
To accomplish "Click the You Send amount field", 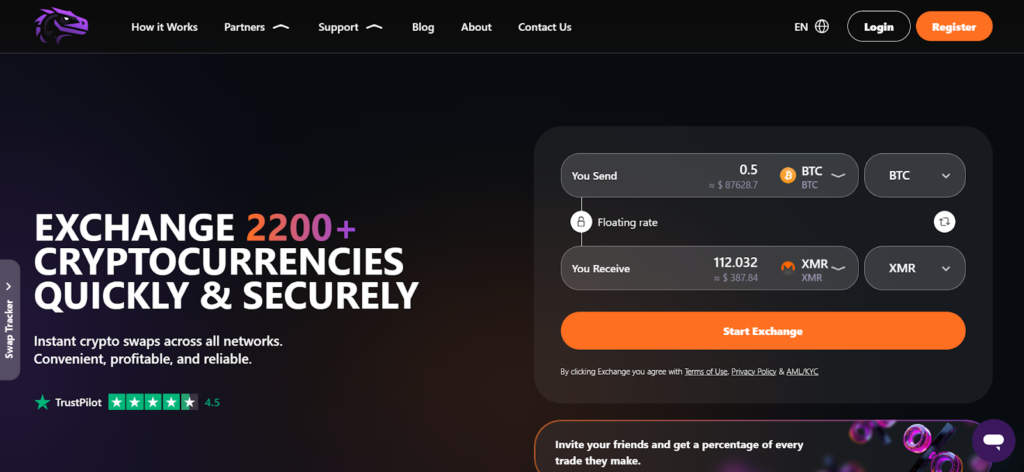I will click(700, 170).
